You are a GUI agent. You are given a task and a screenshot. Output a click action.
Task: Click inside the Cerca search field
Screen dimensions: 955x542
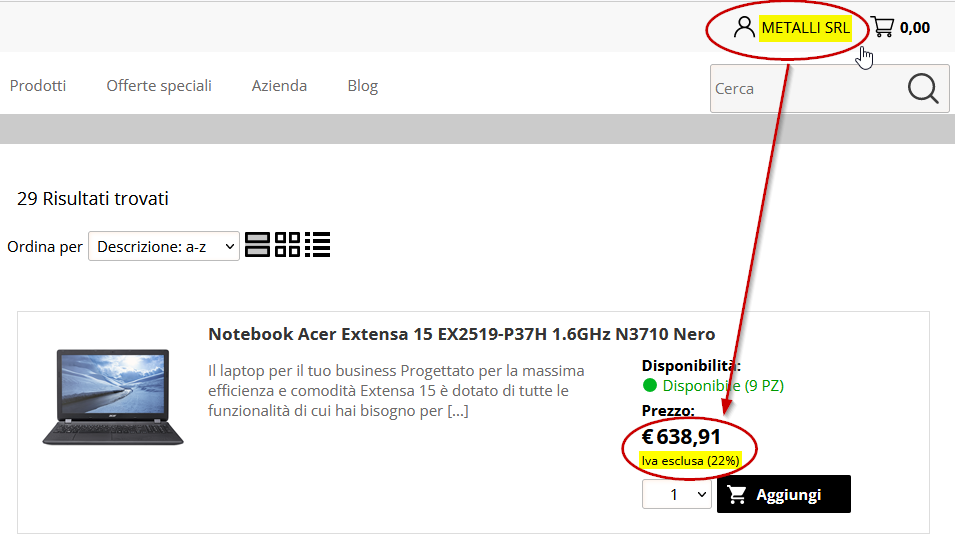(x=807, y=89)
